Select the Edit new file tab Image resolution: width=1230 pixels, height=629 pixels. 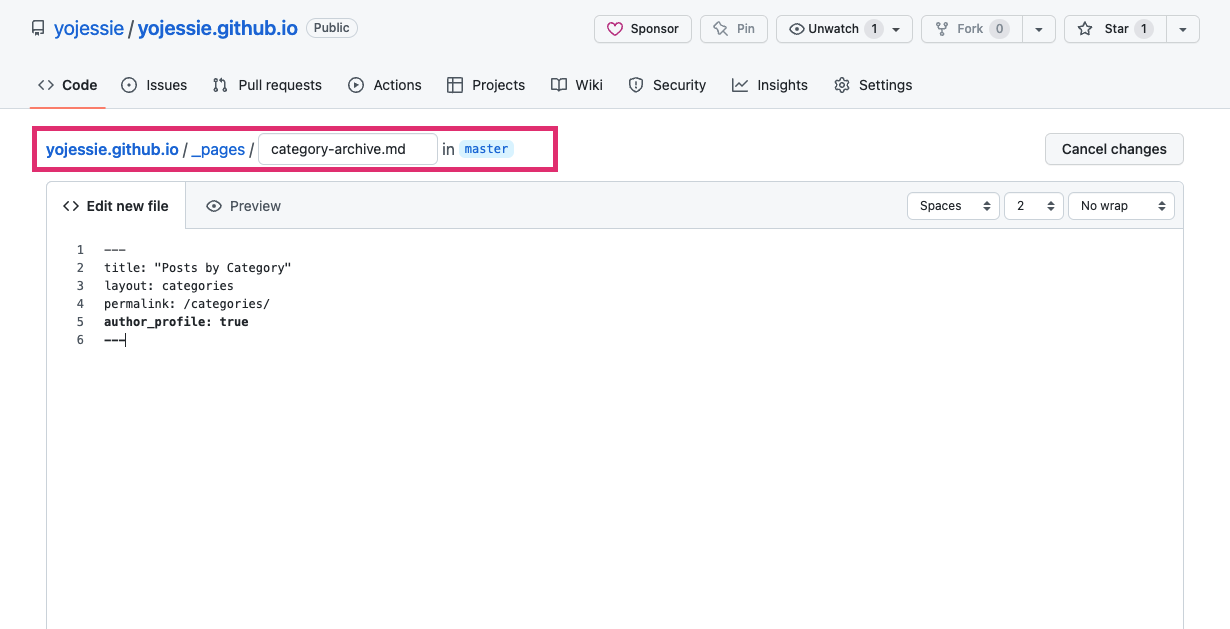[116, 206]
